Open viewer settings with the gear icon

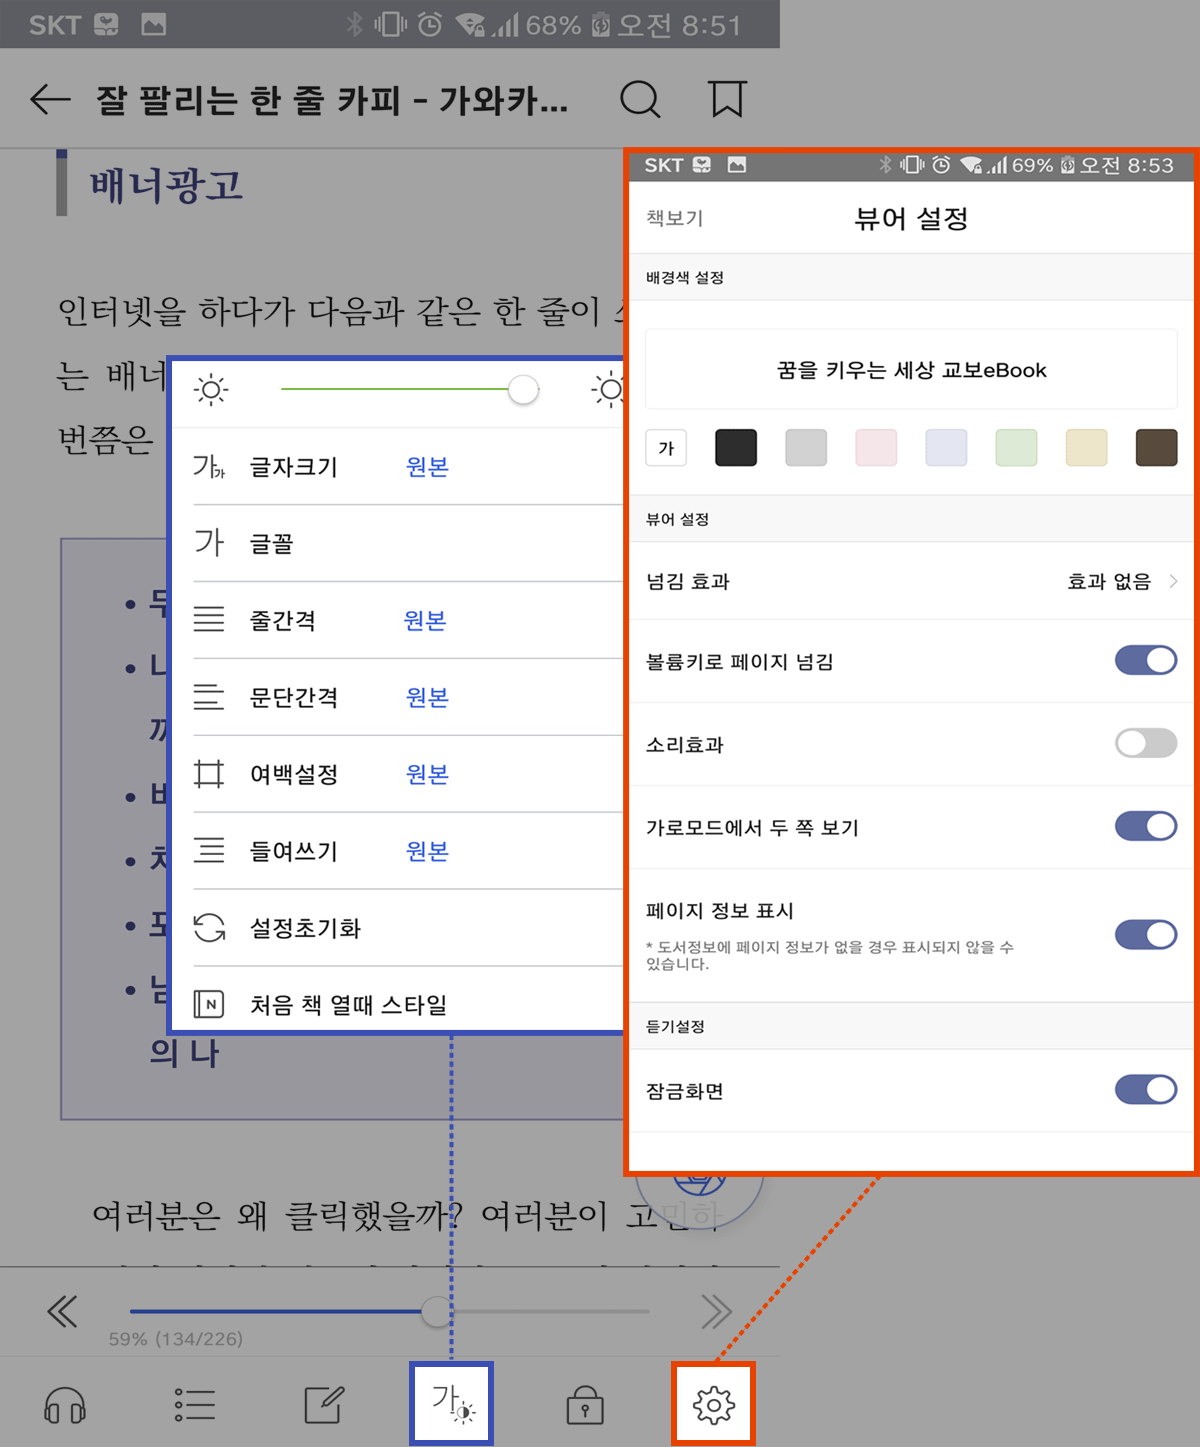pyautogui.click(x=713, y=1404)
